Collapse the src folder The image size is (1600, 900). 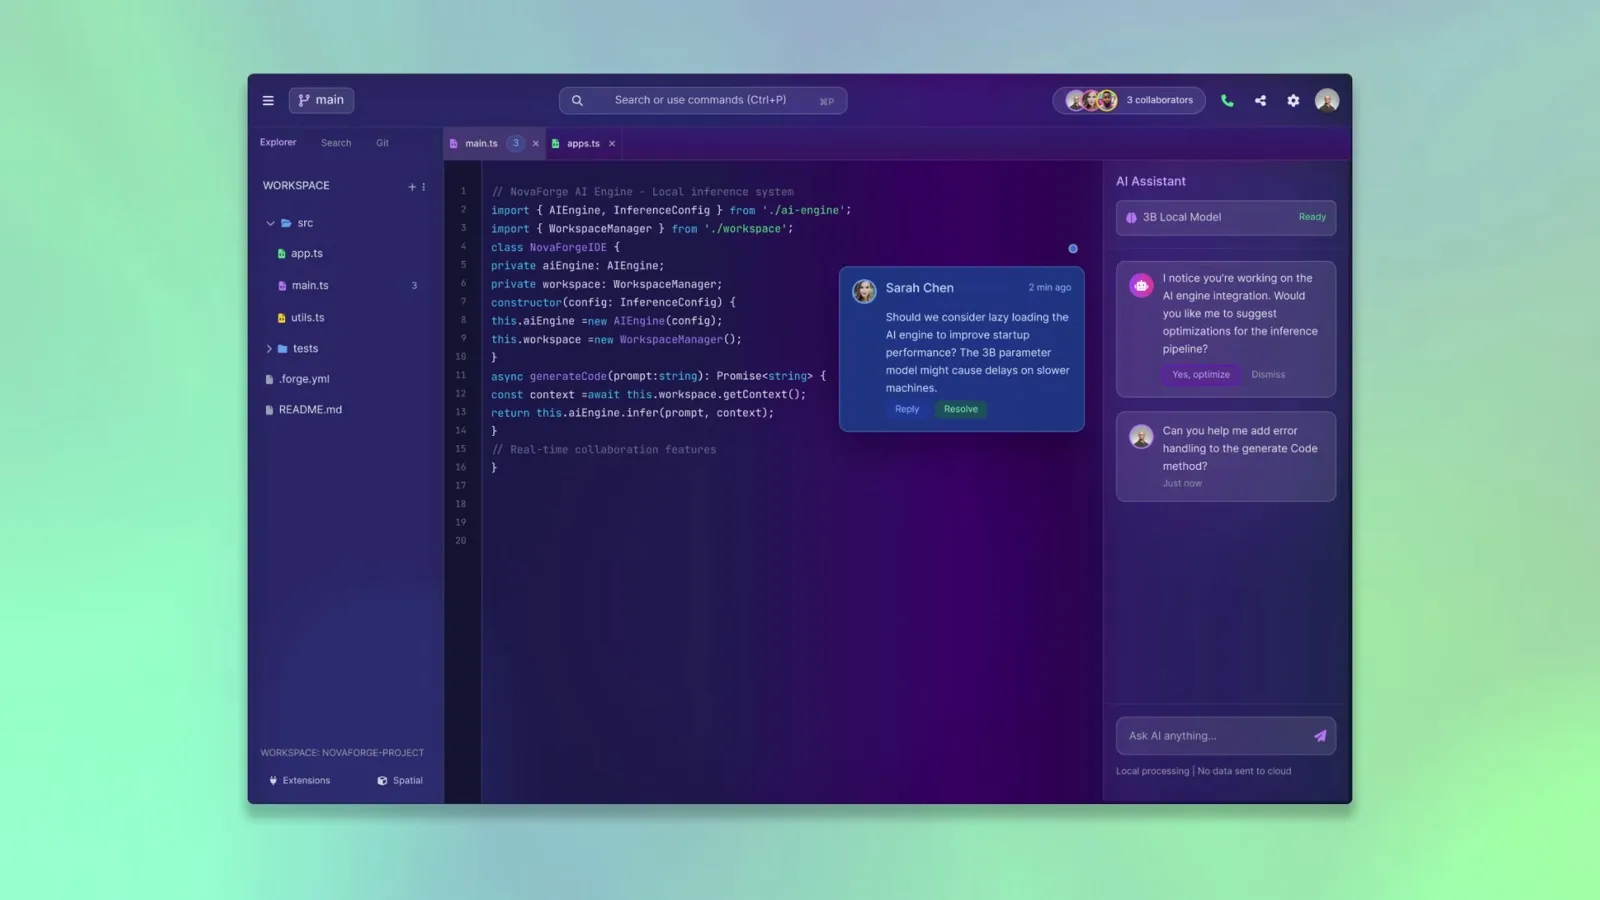point(270,223)
